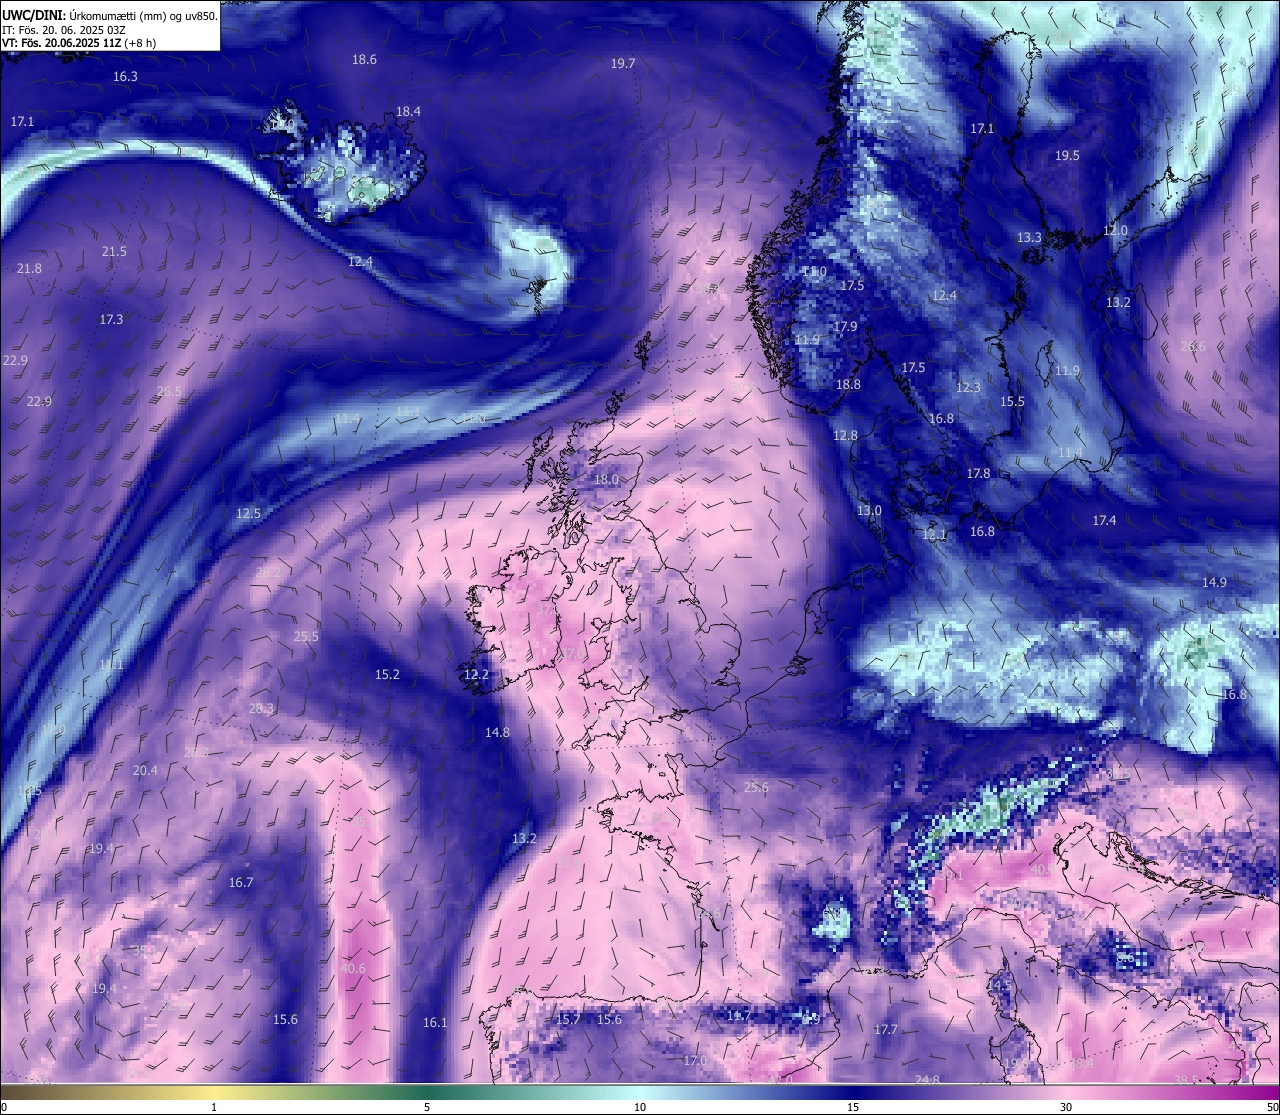
Task: Click the colorbar tick label 10
Action: [x=640, y=1107]
